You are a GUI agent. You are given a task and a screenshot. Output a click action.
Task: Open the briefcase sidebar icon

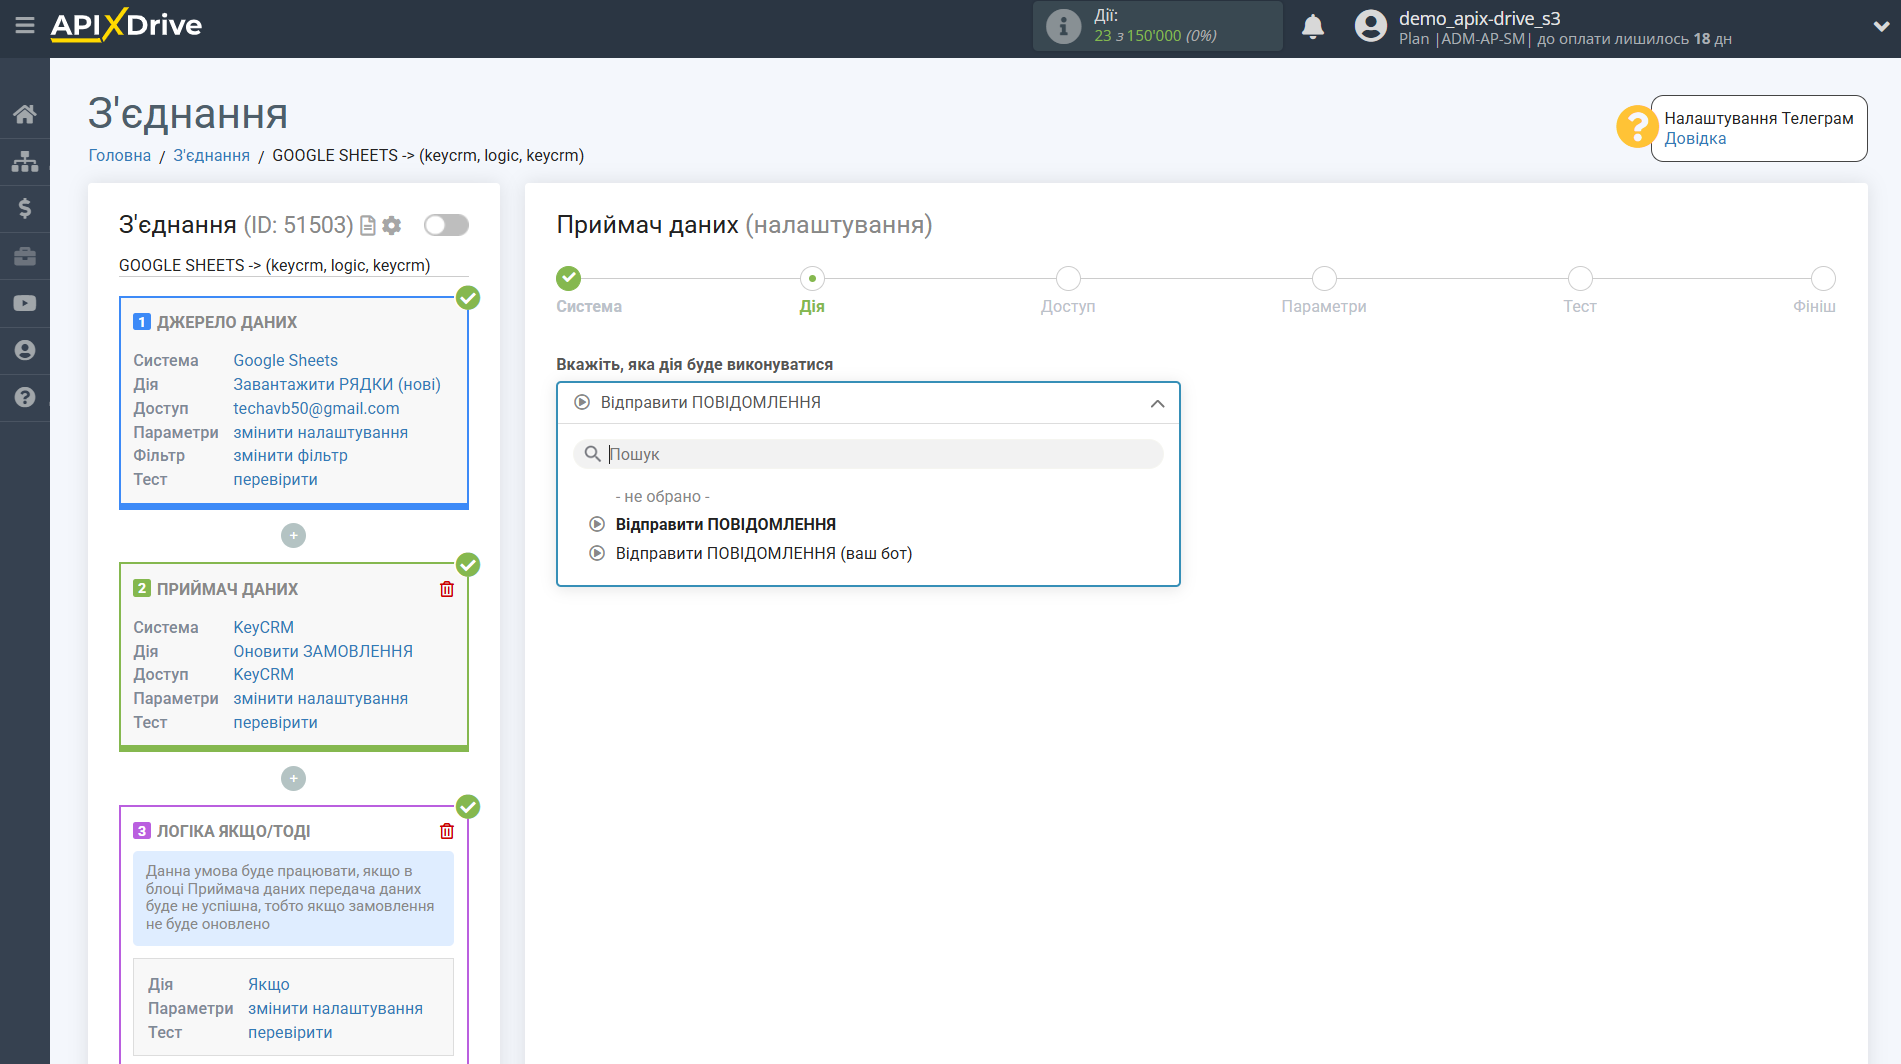point(25,256)
